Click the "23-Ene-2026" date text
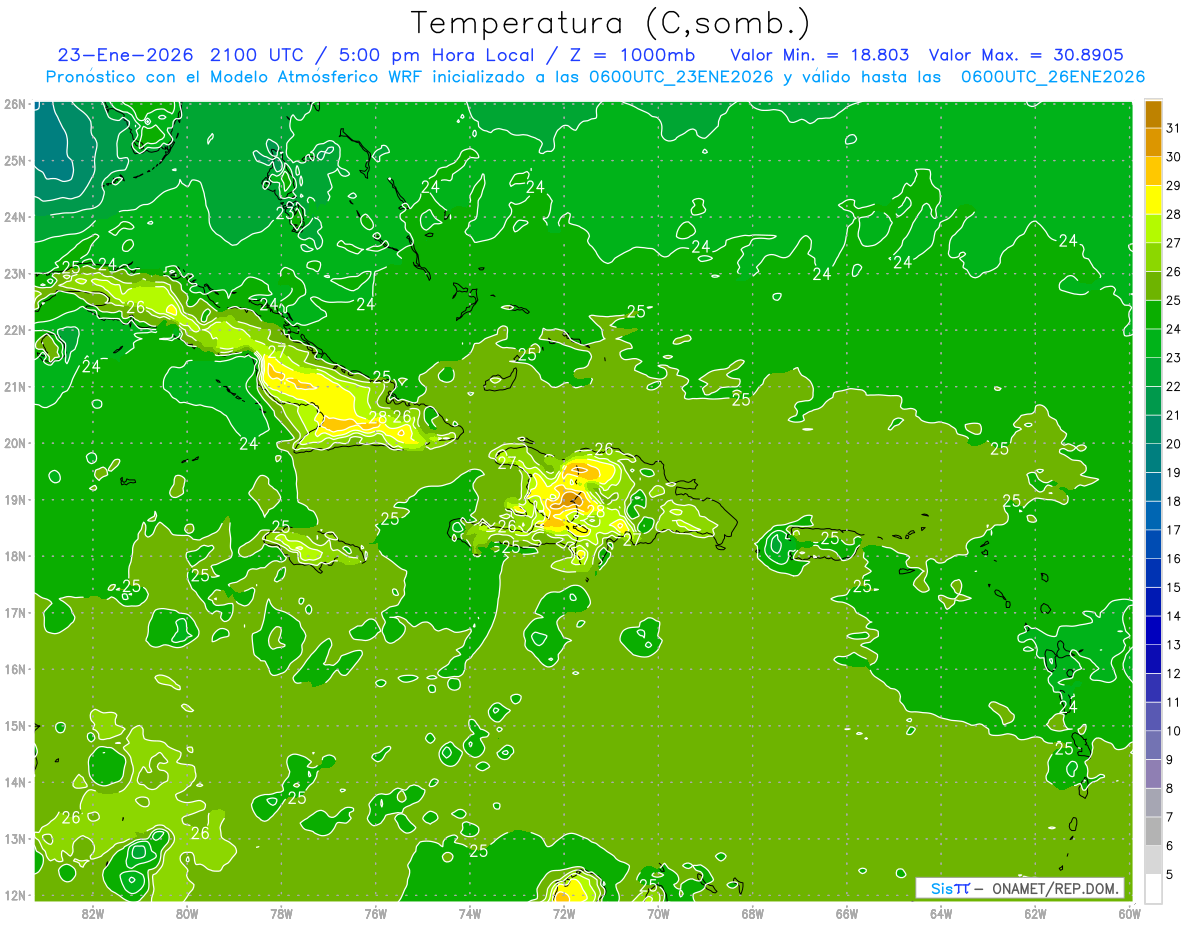The image size is (1200, 927). click(125, 55)
